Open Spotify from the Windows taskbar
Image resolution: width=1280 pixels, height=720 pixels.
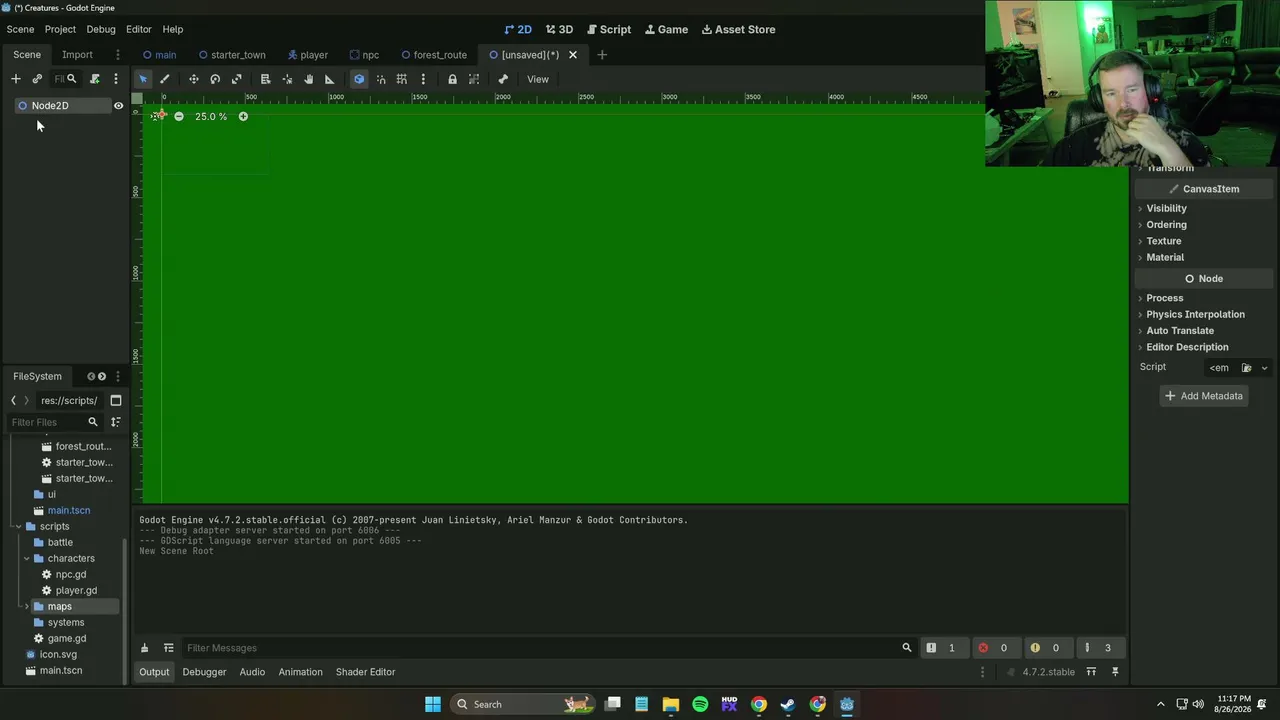coord(700,704)
